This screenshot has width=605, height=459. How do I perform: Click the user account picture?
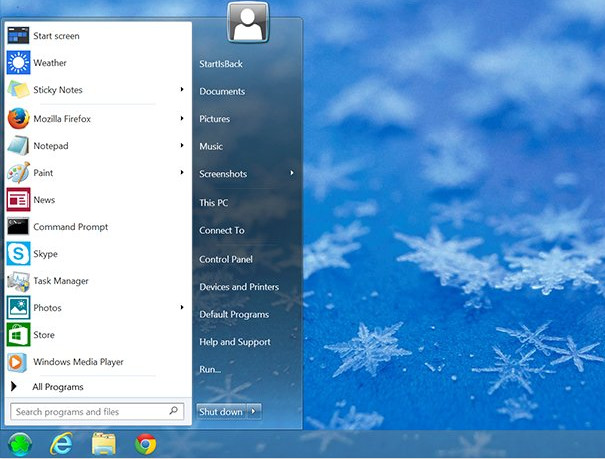248,22
